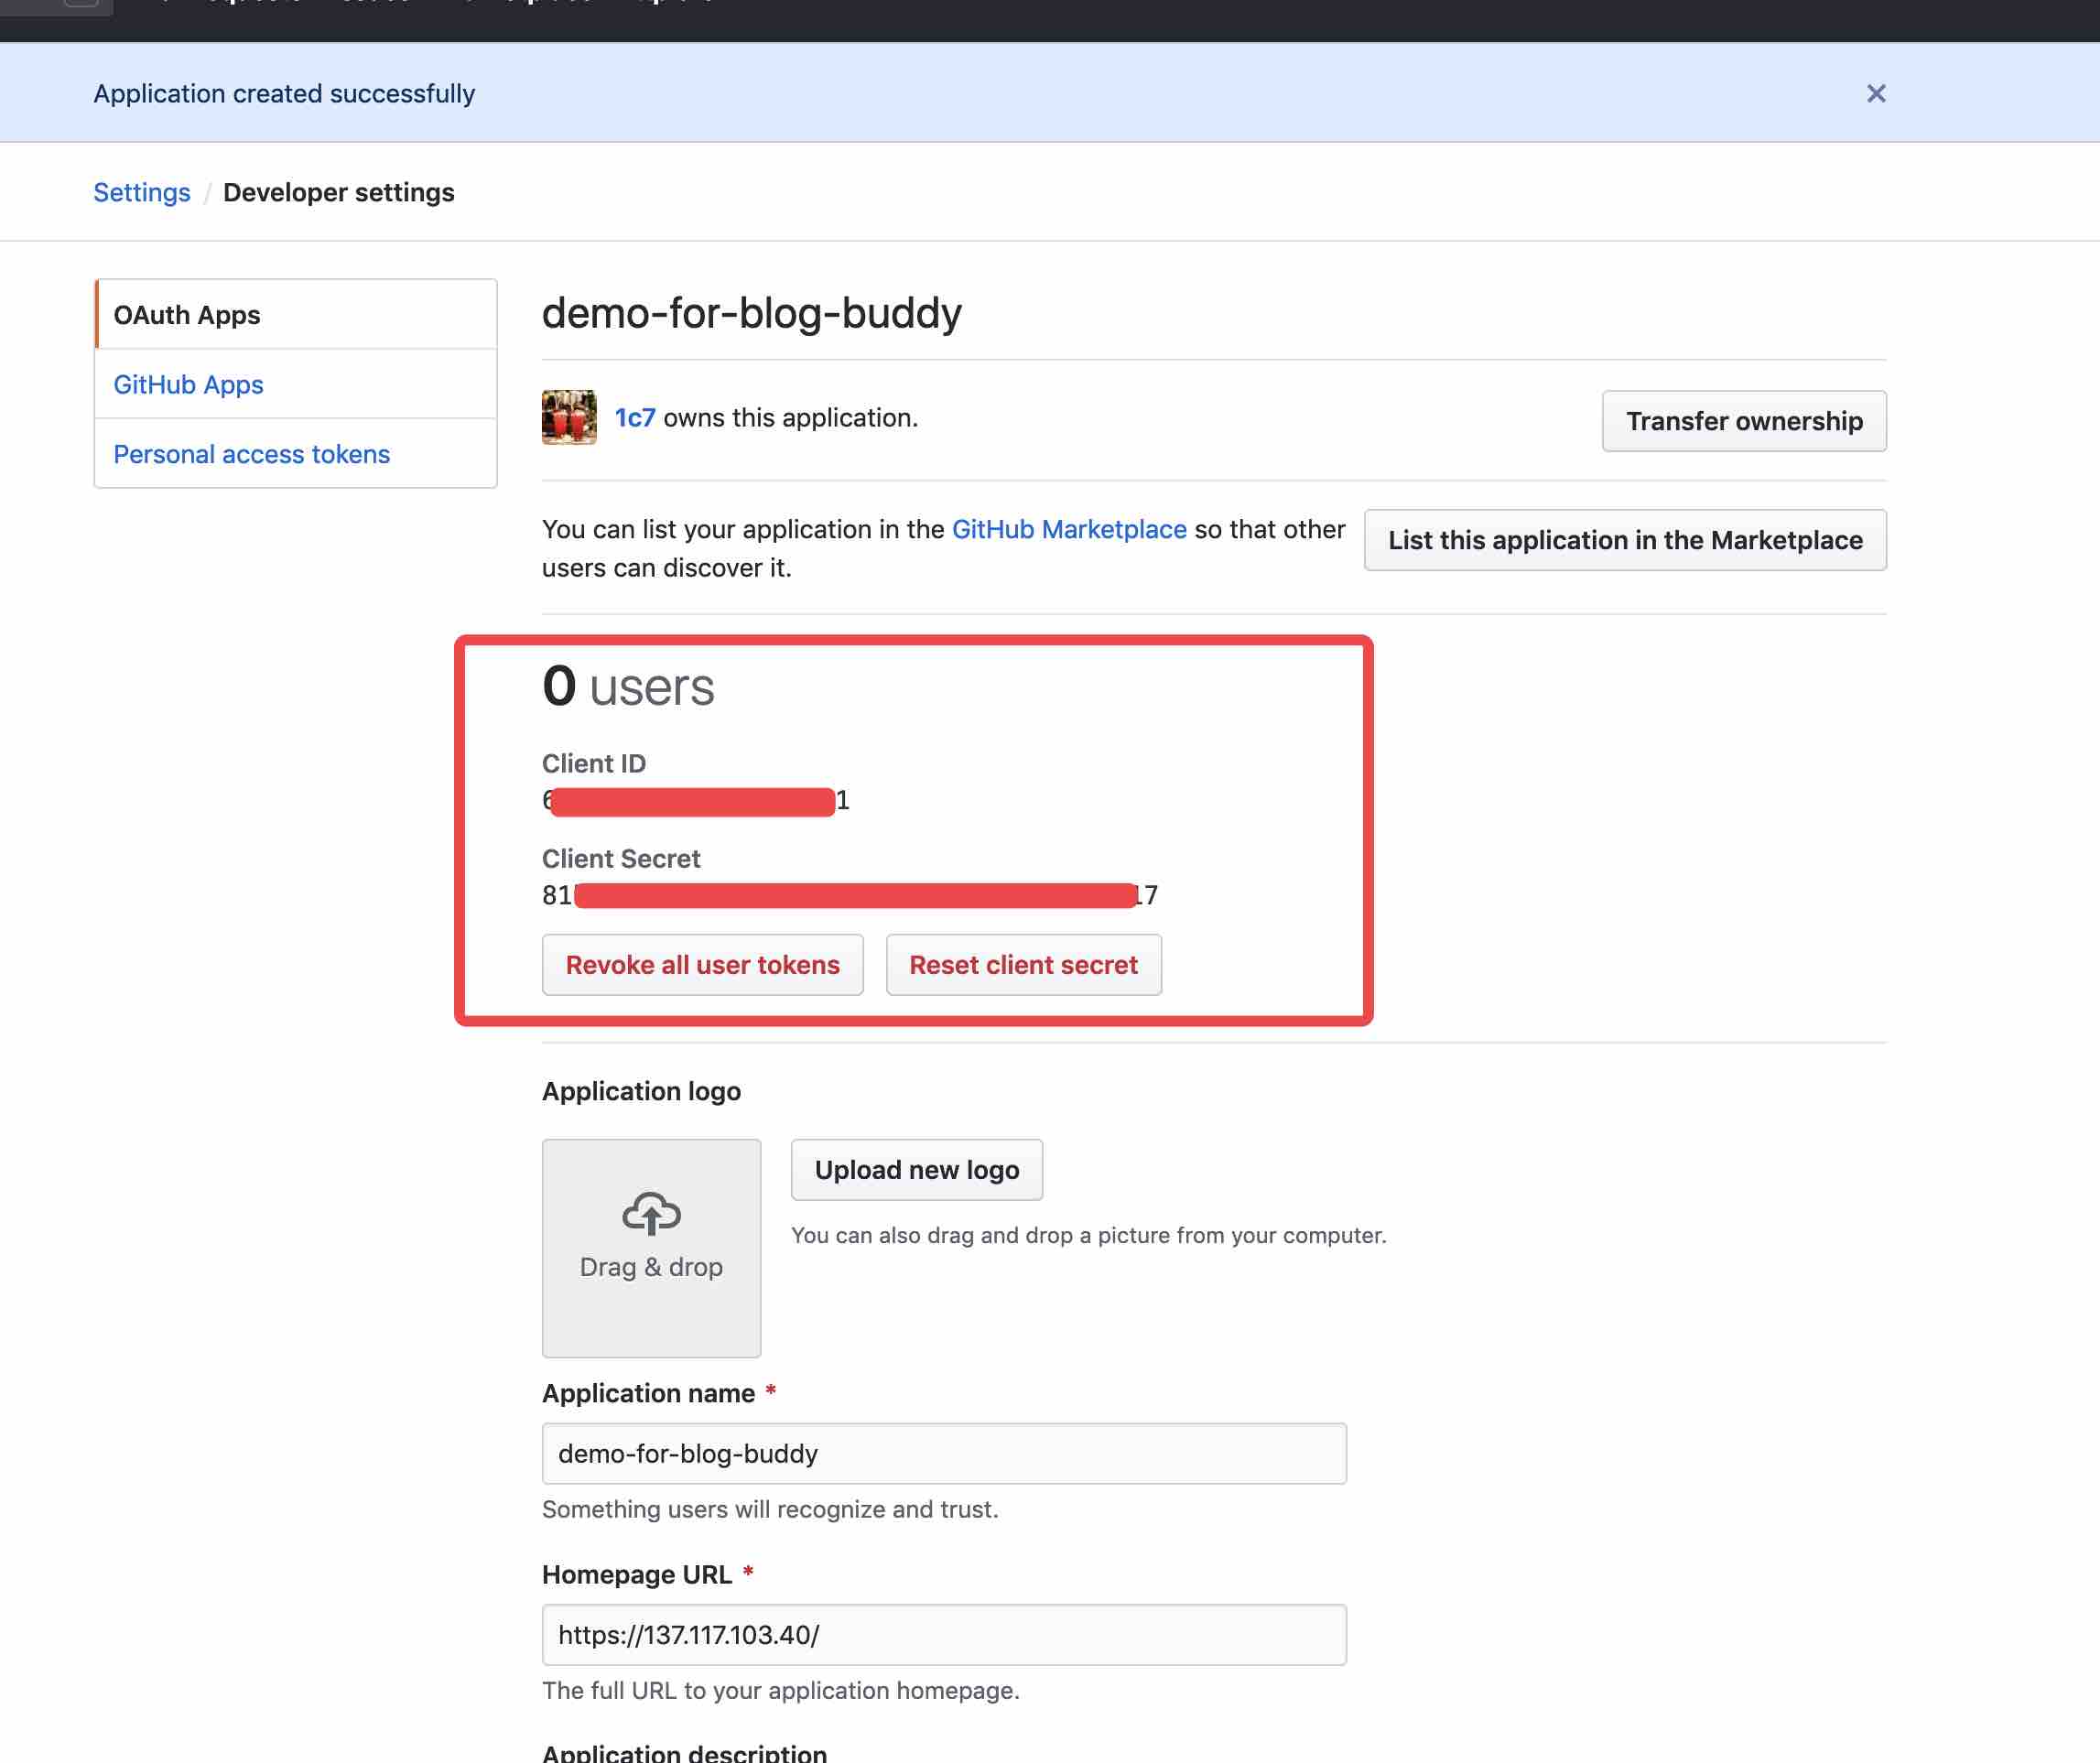2100x1763 pixels.
Task: Select OAuth Apps in sidebar
Action: (187, 315)
